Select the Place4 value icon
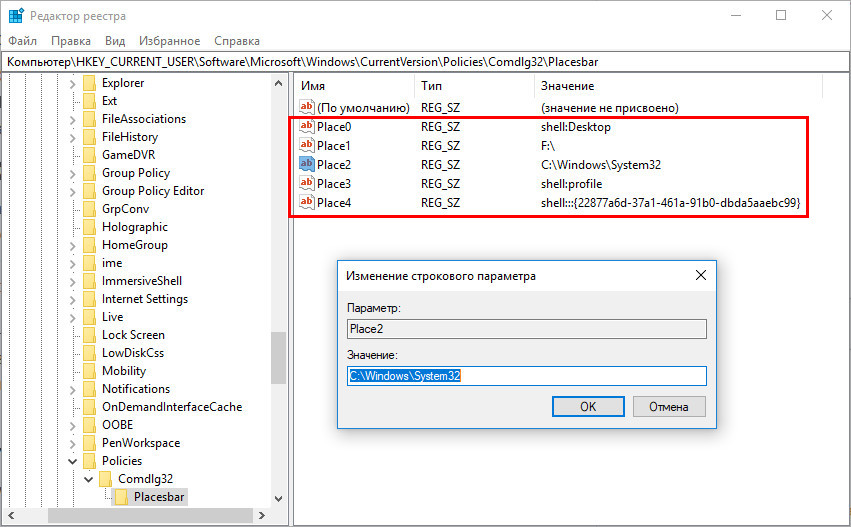 [x=307, y=202]
